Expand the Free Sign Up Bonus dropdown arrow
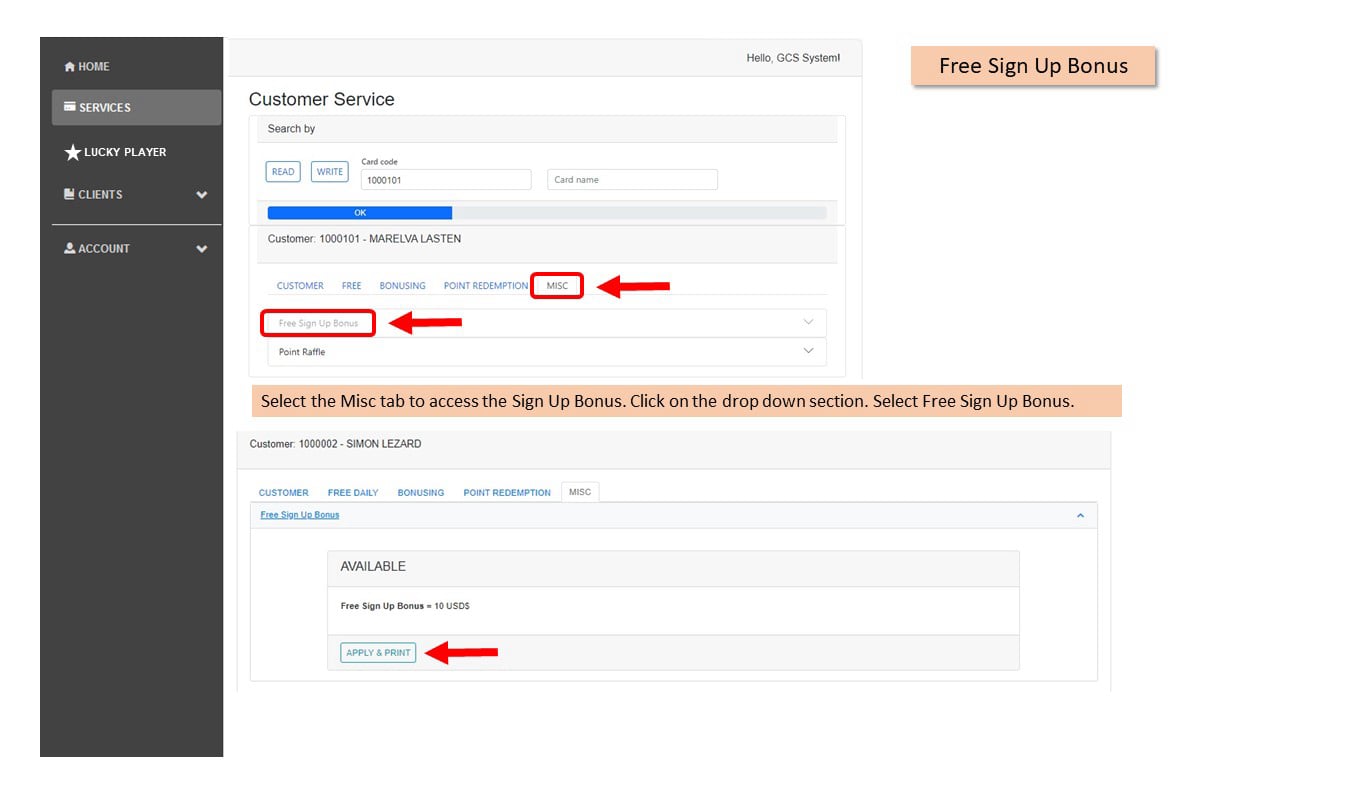This screenshot has width=1361, height=794. click(x=809, y=322)
